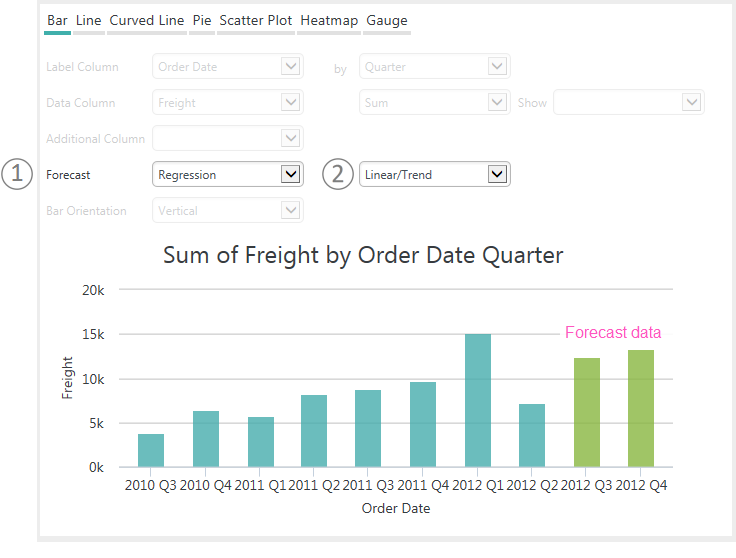The width and height of the screenshot is (736, 558).
Task: Click the Forecast label
Action: pos(68,175)
